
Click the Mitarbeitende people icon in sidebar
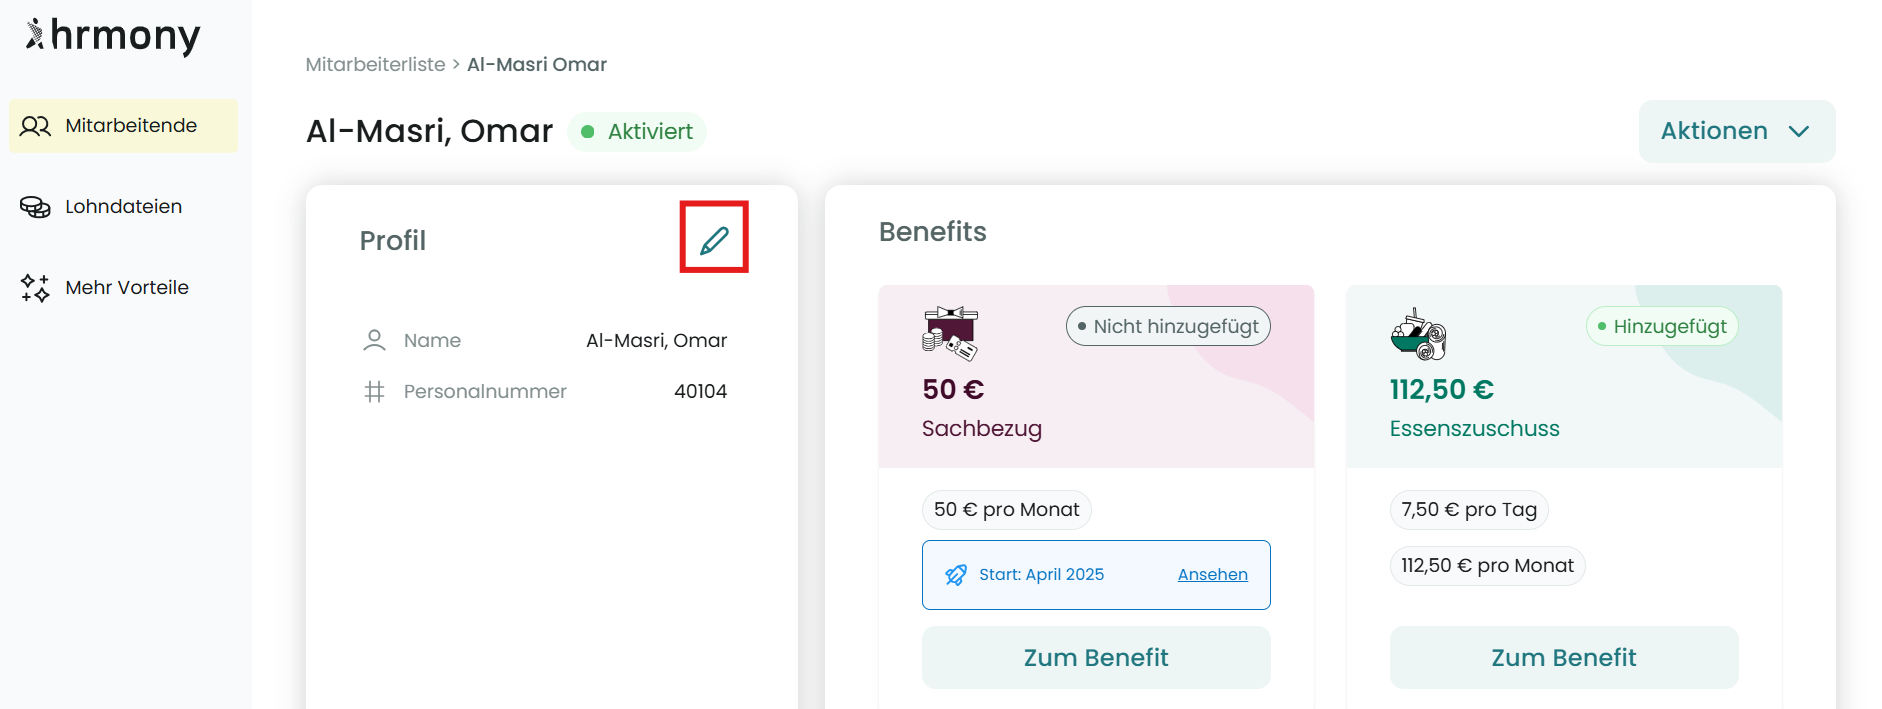tap(35, 126)
